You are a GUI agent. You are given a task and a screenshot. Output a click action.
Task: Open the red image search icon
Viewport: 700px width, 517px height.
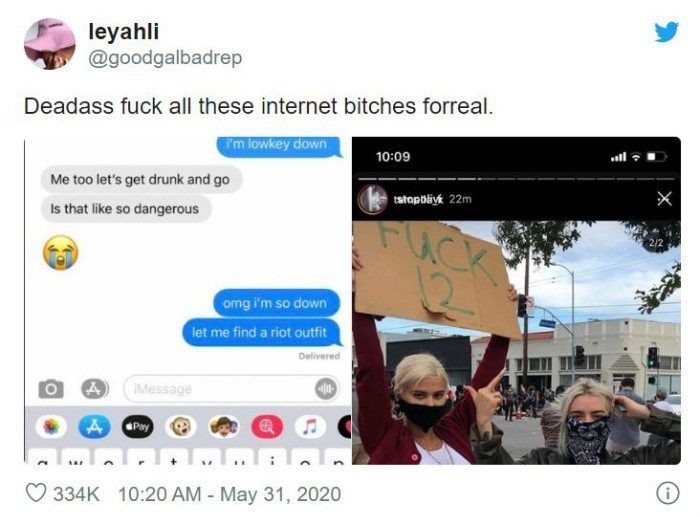(267, 427)
